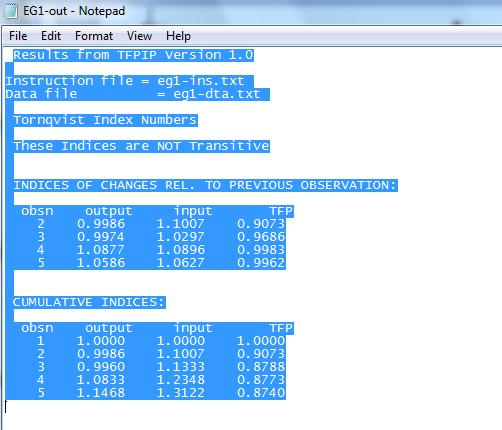
Task: Click the 'CUMULATIVE INDICES:' heading
Action: point(89,302)
